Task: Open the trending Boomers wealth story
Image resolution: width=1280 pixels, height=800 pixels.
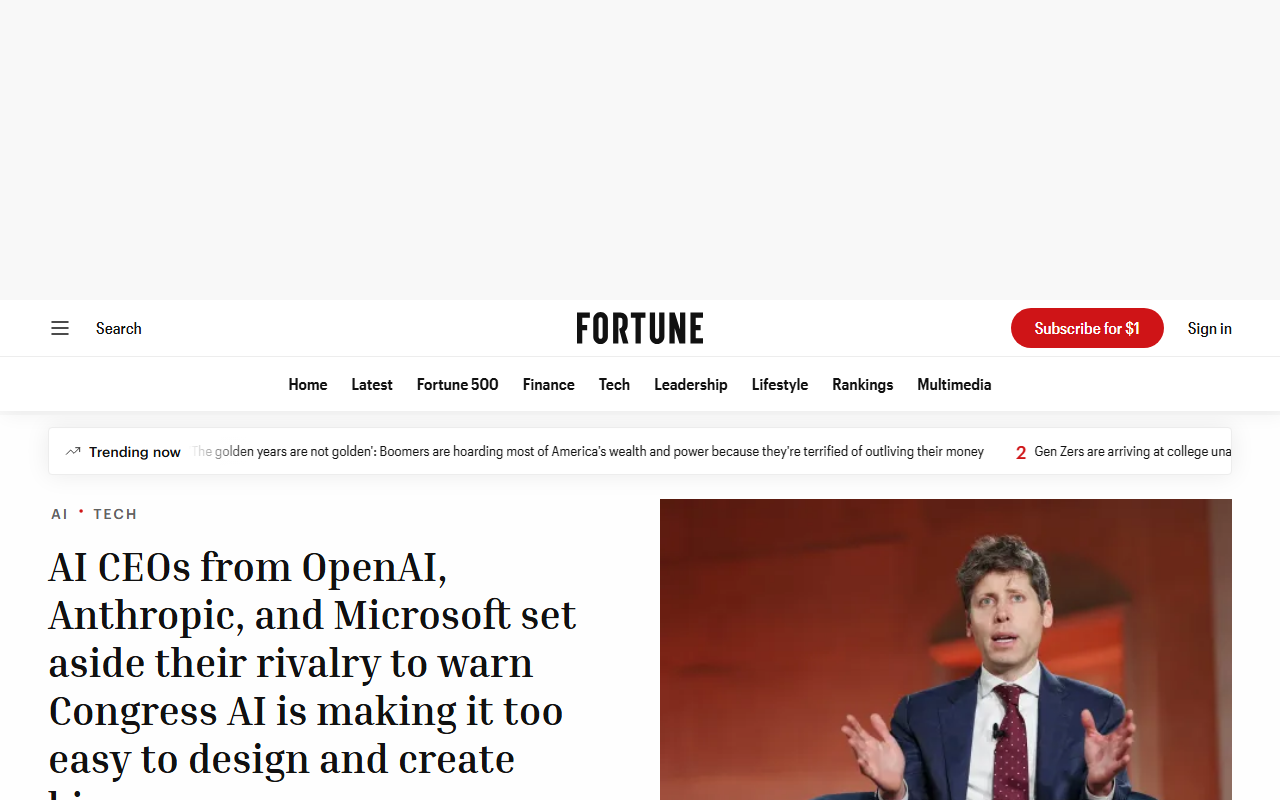Action: [x=588, y=451]
